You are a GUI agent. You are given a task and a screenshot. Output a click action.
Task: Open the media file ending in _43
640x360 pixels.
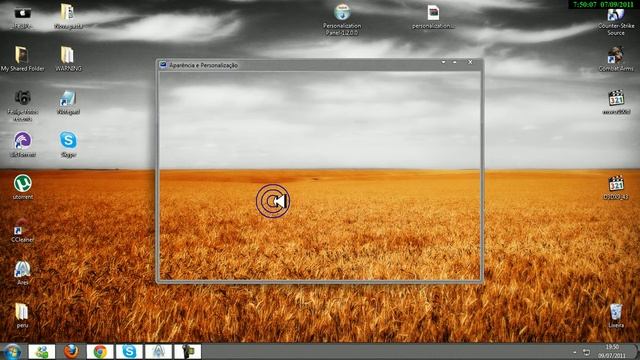click(616, 184)
